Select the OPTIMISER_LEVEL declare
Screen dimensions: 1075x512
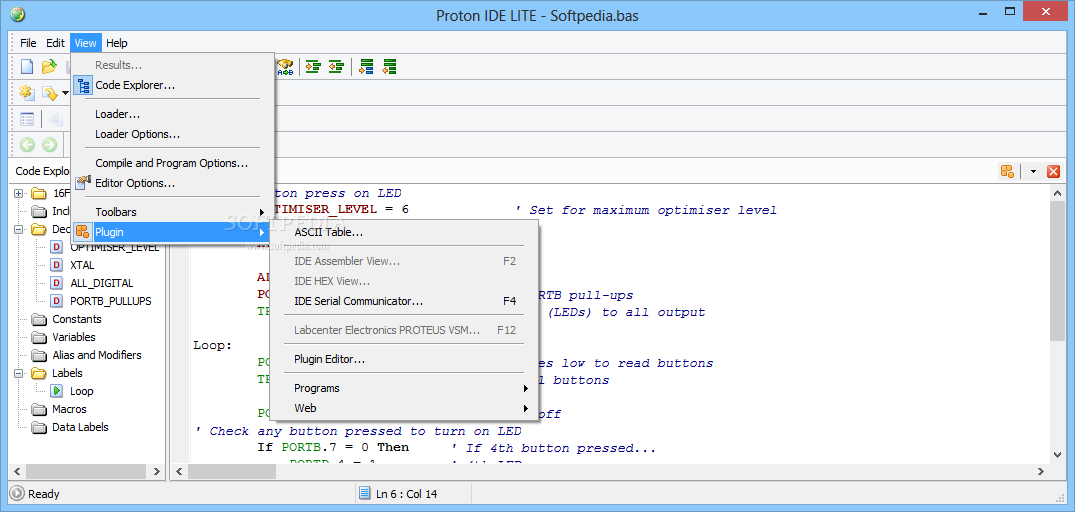point(114,247)
